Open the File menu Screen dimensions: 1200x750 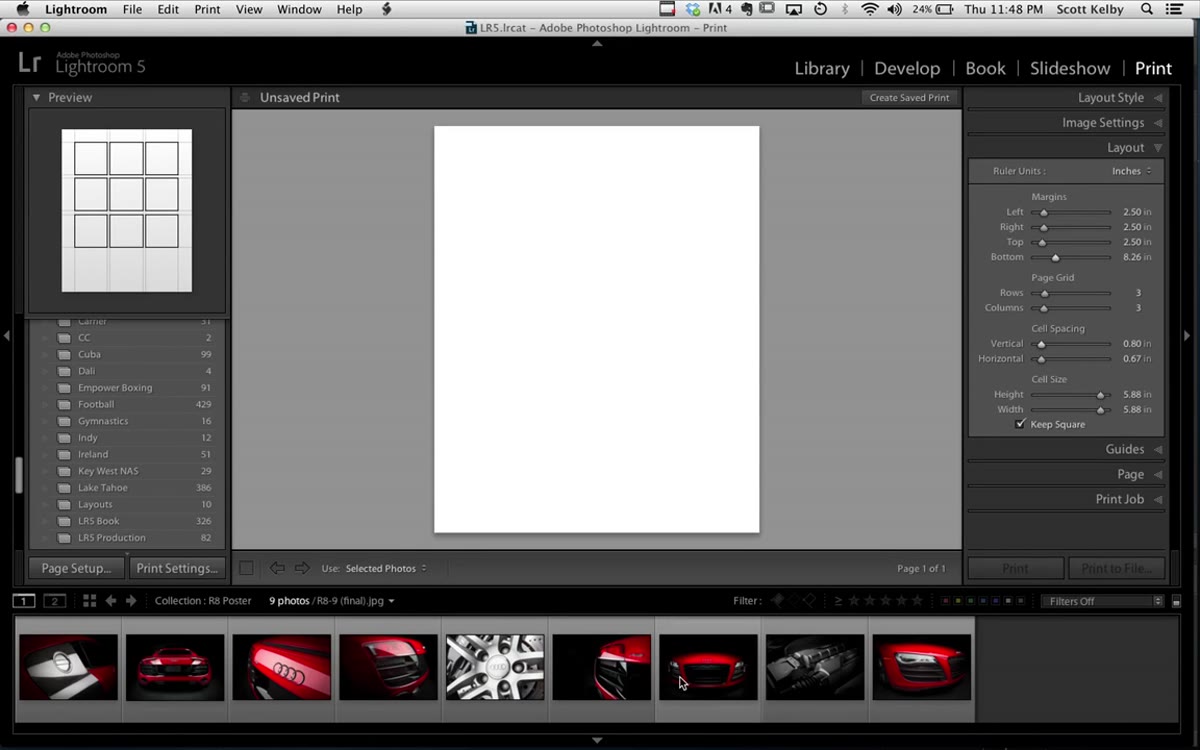(132, 9)
